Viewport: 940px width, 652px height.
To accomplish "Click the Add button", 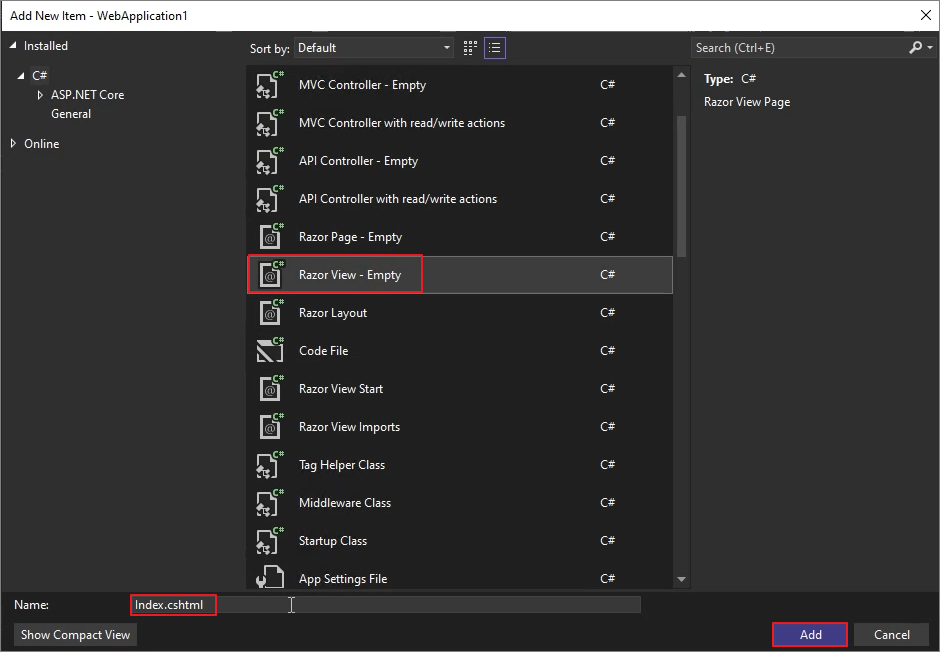I will (810, 635).
